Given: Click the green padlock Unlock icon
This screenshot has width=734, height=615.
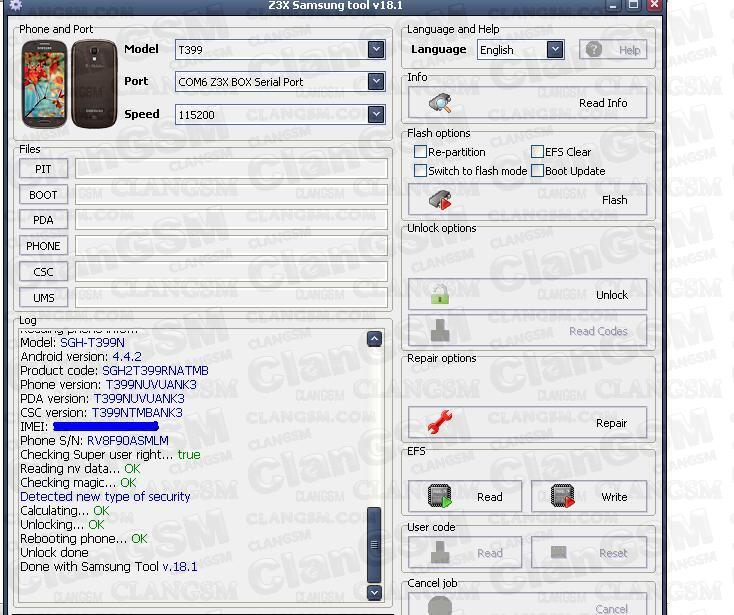Looking at the screenshot, I should point(440,294).
